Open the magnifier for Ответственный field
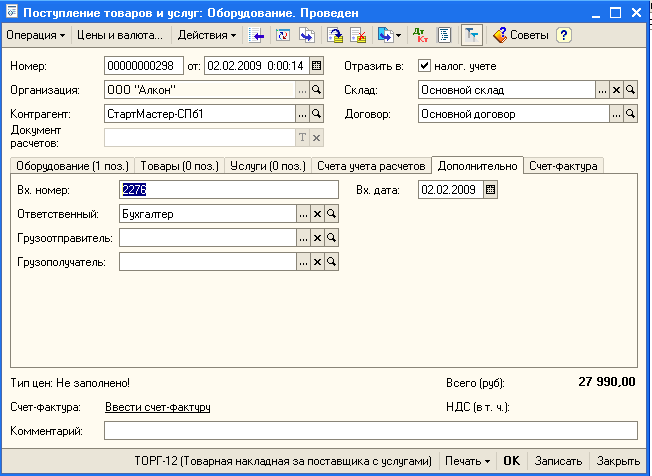The height and width of the screenshot is (476, 652). pos(331,214)
